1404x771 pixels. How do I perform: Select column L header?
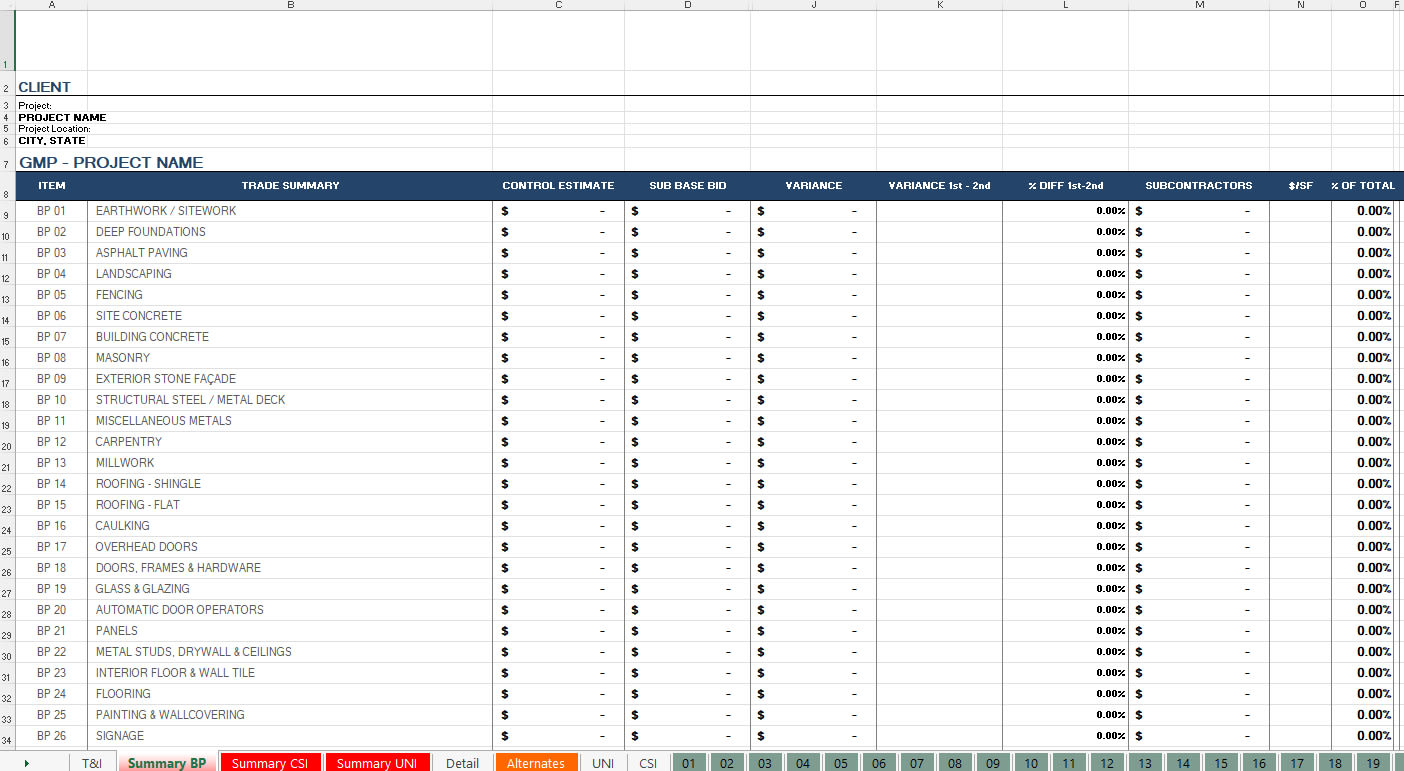tap(1064, 4)
